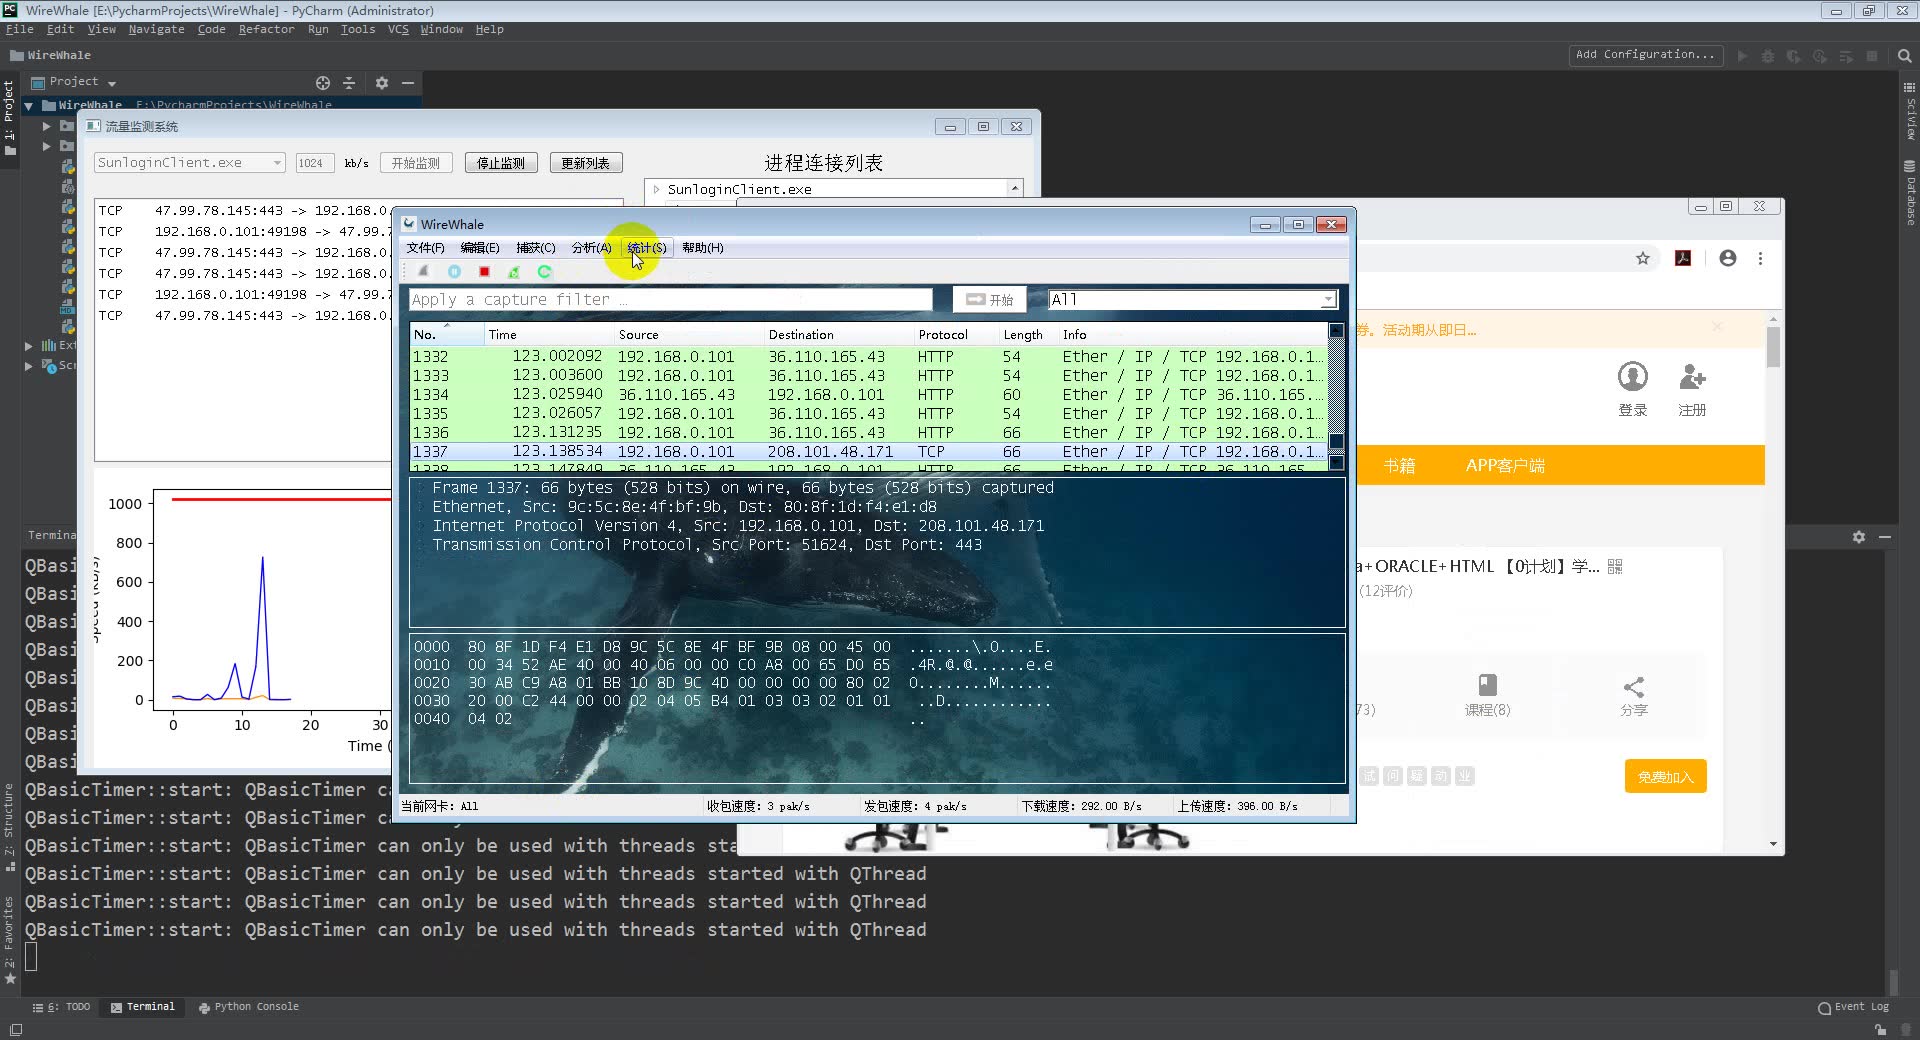1920x1040 pixels.
Task: Expand the Internet Protocol Version 4 line
Action: [421, 526]
